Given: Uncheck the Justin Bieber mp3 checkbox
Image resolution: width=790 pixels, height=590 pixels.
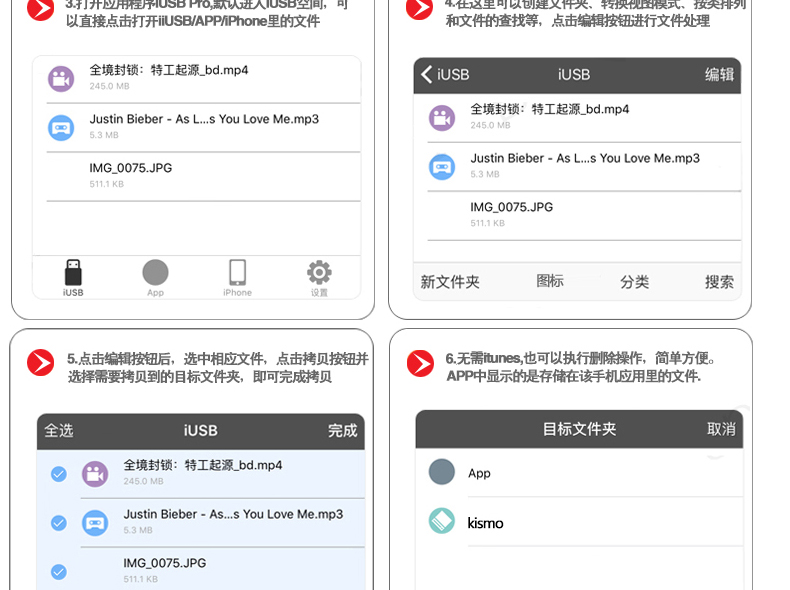Looking at the screenshot, I should tap(58, 522).
